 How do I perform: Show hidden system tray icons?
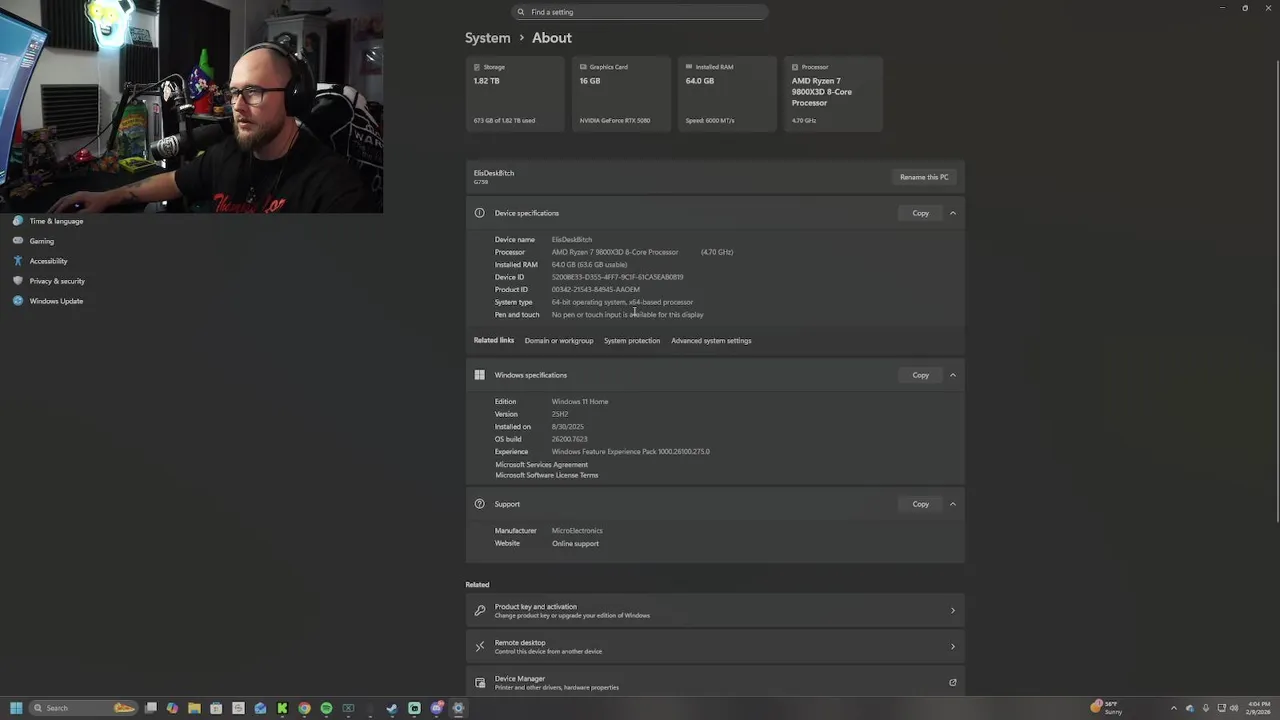click(x=1174, y=708)
